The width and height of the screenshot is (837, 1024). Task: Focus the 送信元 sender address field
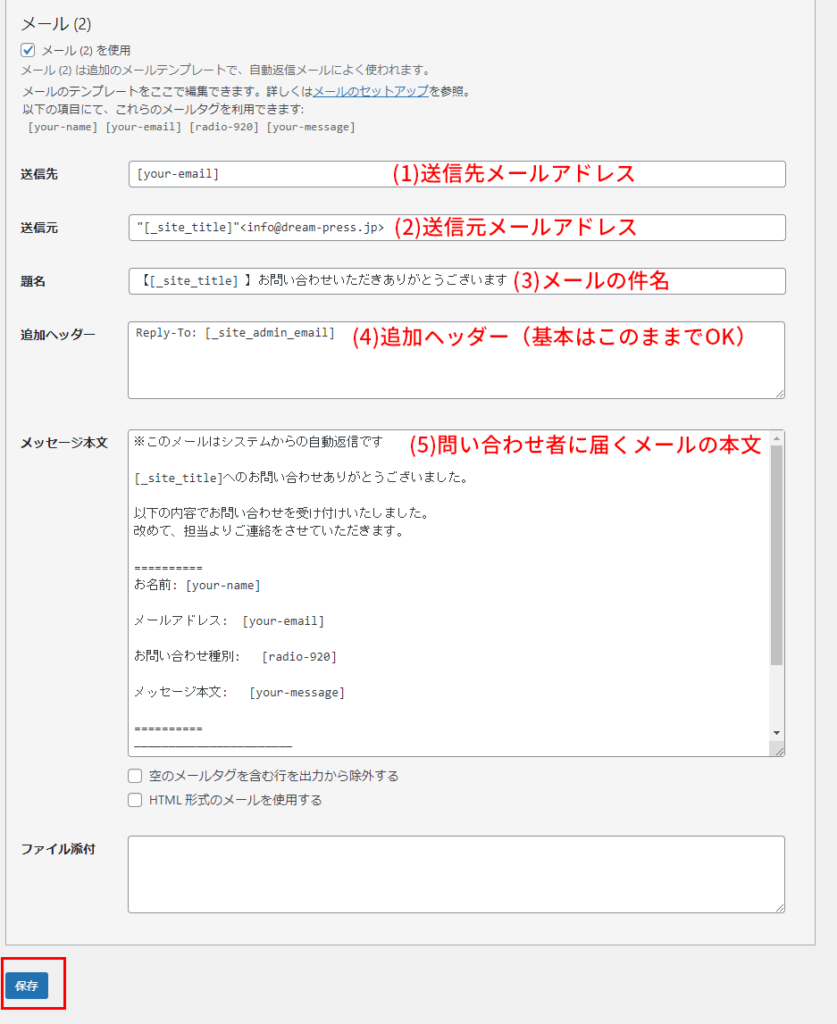tap(260, 228)
